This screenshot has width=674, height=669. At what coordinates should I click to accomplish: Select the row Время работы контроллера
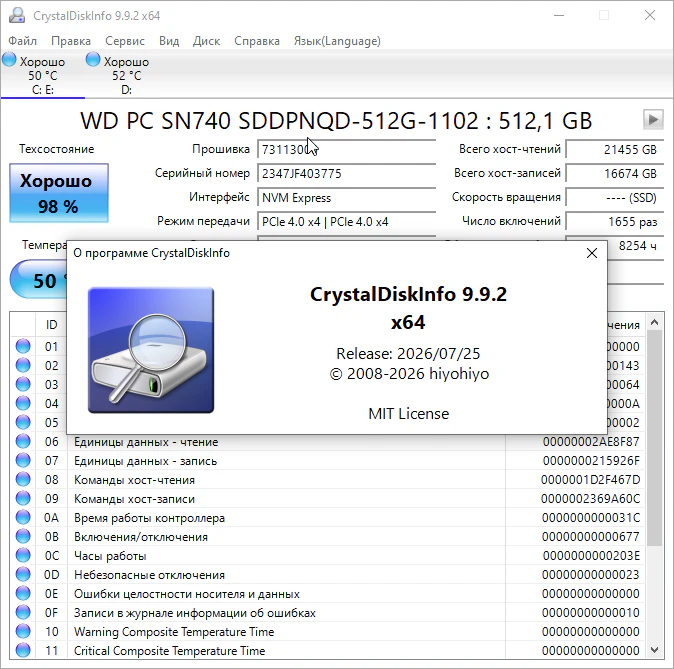328,518
